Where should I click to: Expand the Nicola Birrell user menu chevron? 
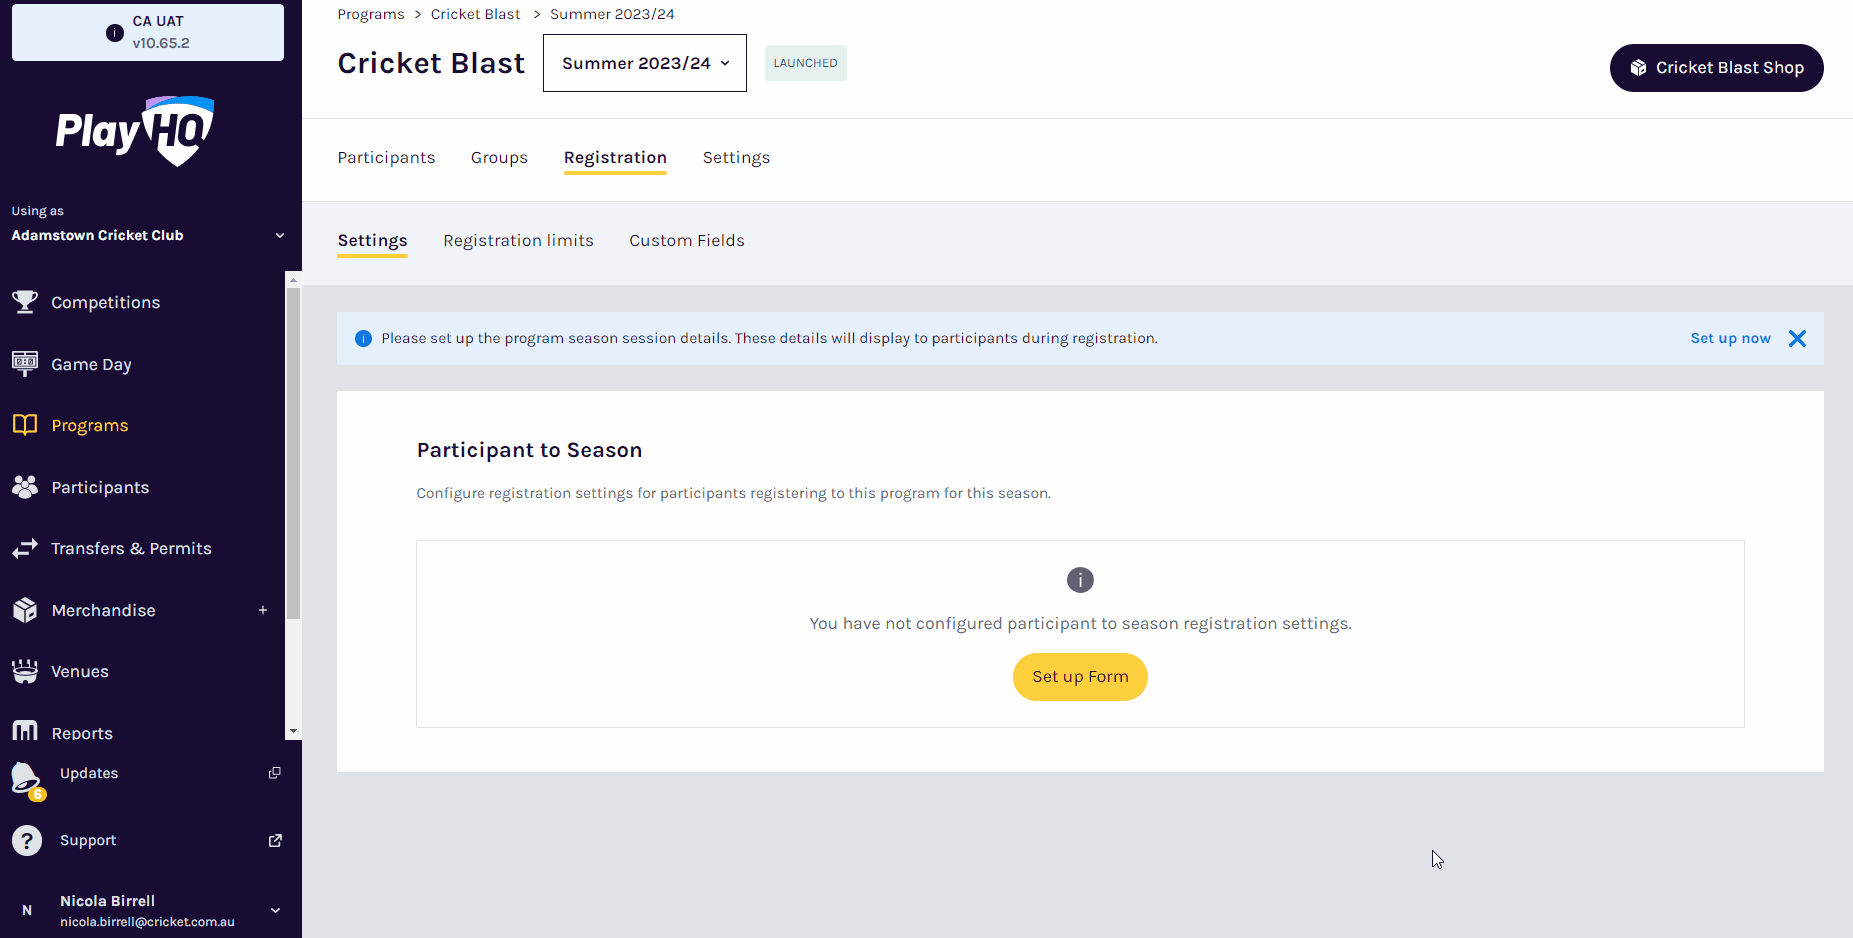point(275,910)
